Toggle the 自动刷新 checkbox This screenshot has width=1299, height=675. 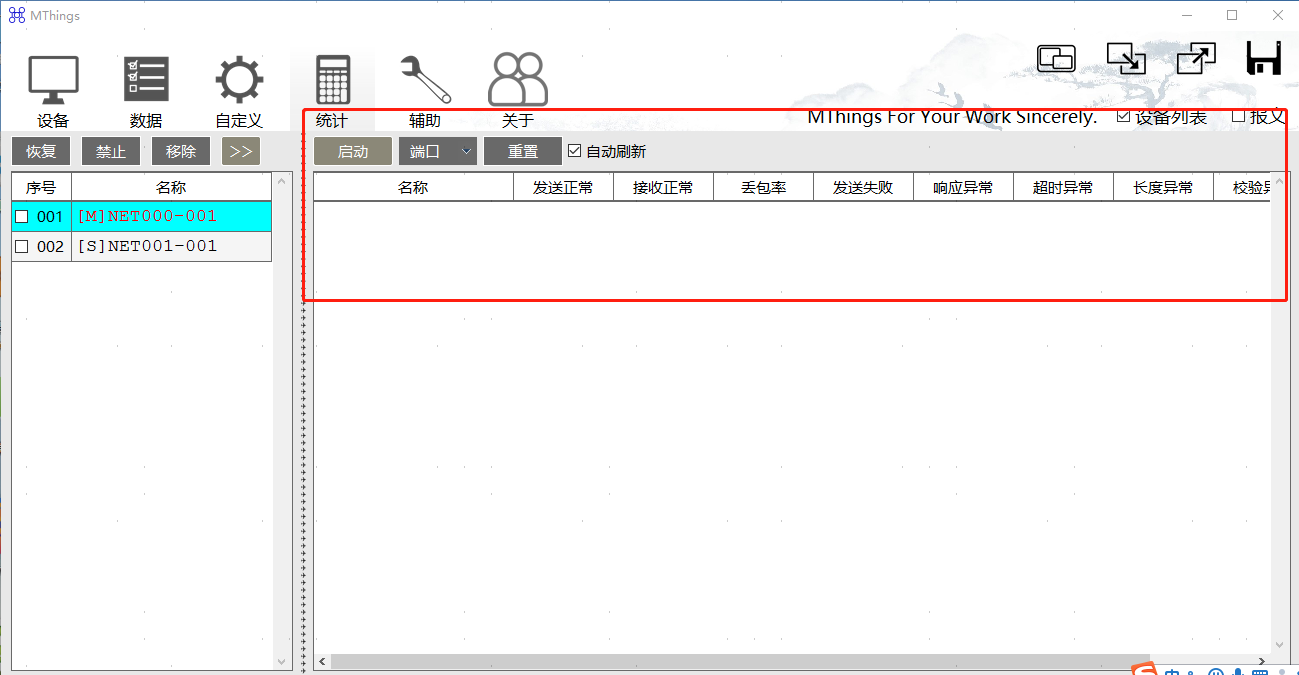tap(574, 151)
